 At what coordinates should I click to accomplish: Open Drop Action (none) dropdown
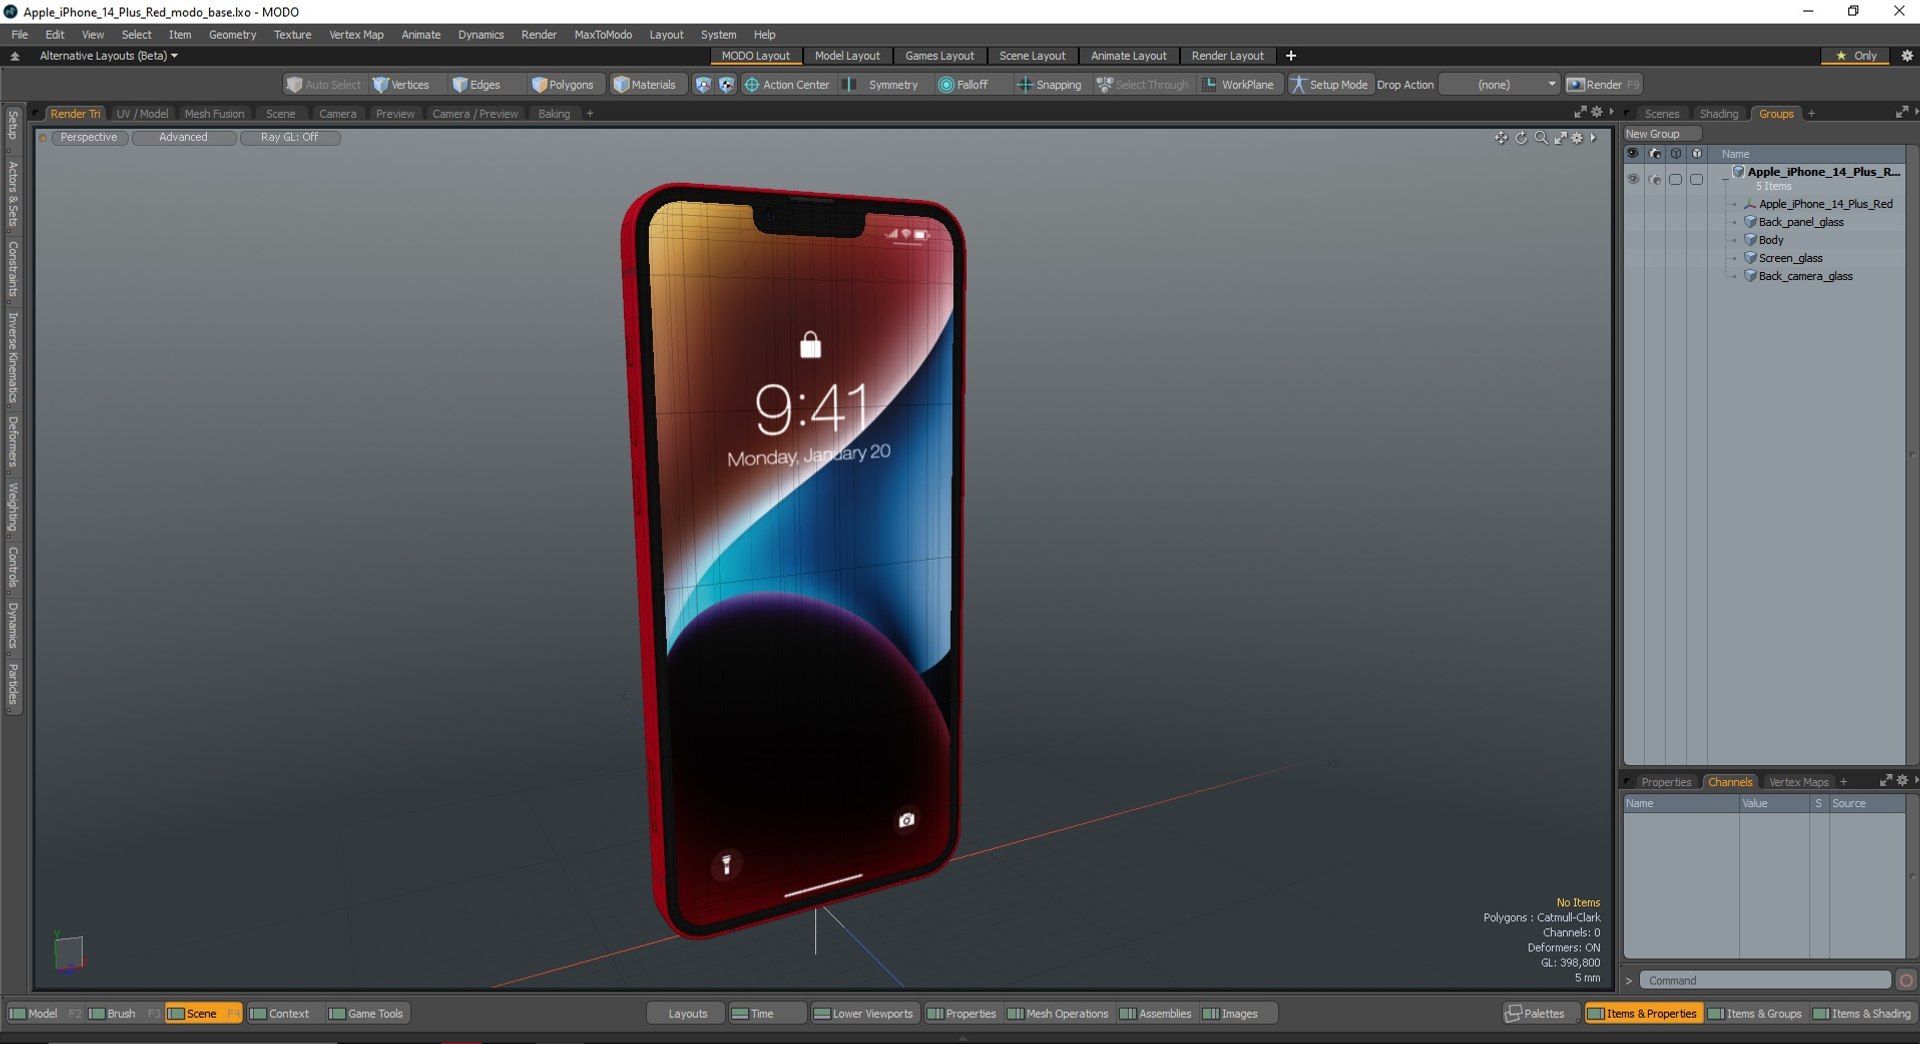click(x=1500, y=85)
